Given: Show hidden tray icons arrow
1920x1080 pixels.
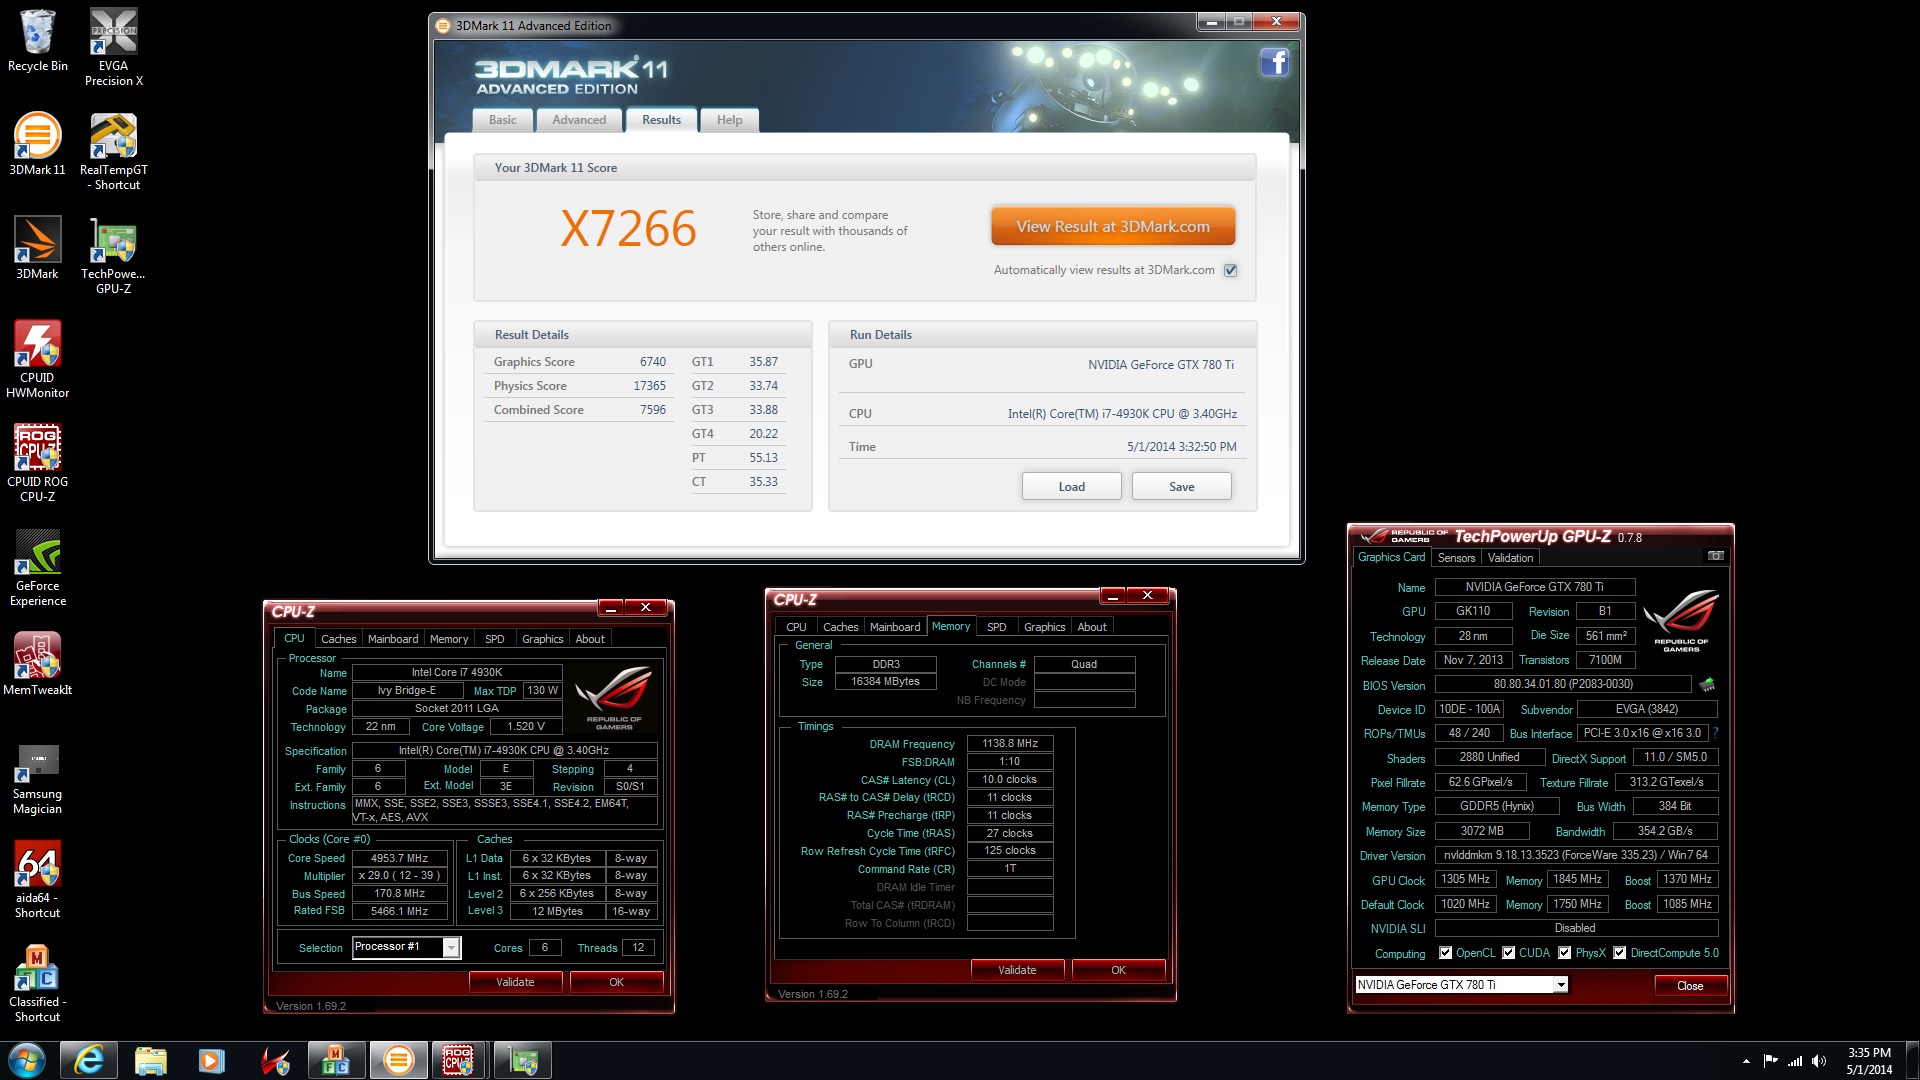Looking at the screenshot, I should [x=1746, y=1061].
